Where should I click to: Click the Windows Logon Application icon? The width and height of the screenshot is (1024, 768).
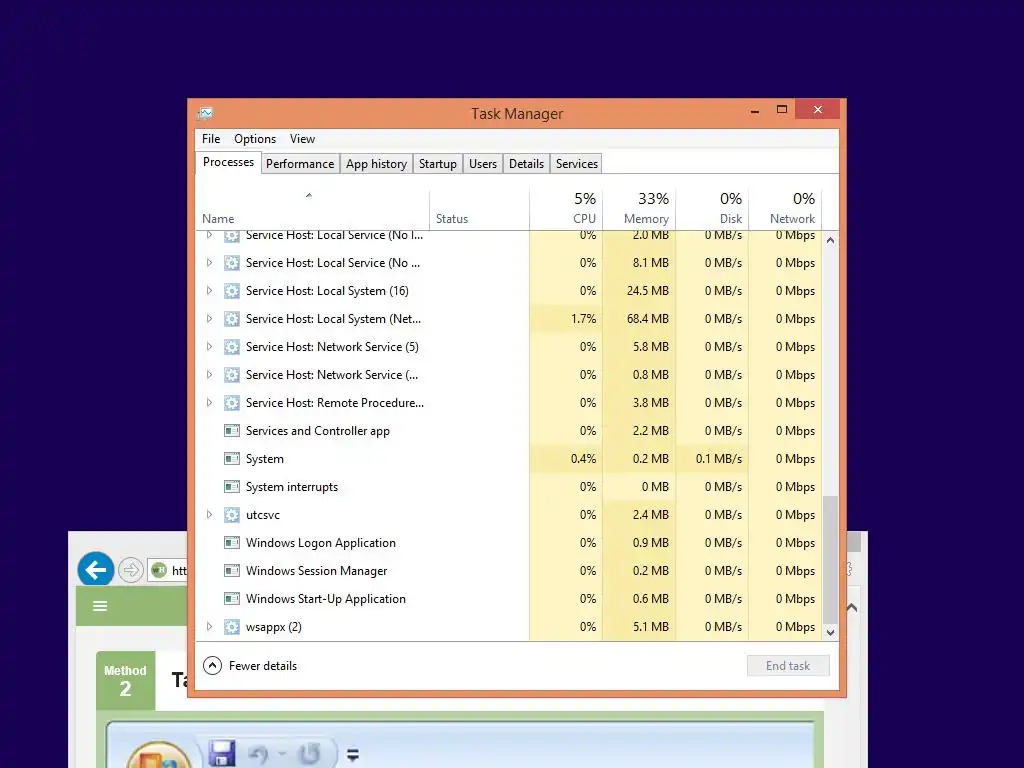232,543
